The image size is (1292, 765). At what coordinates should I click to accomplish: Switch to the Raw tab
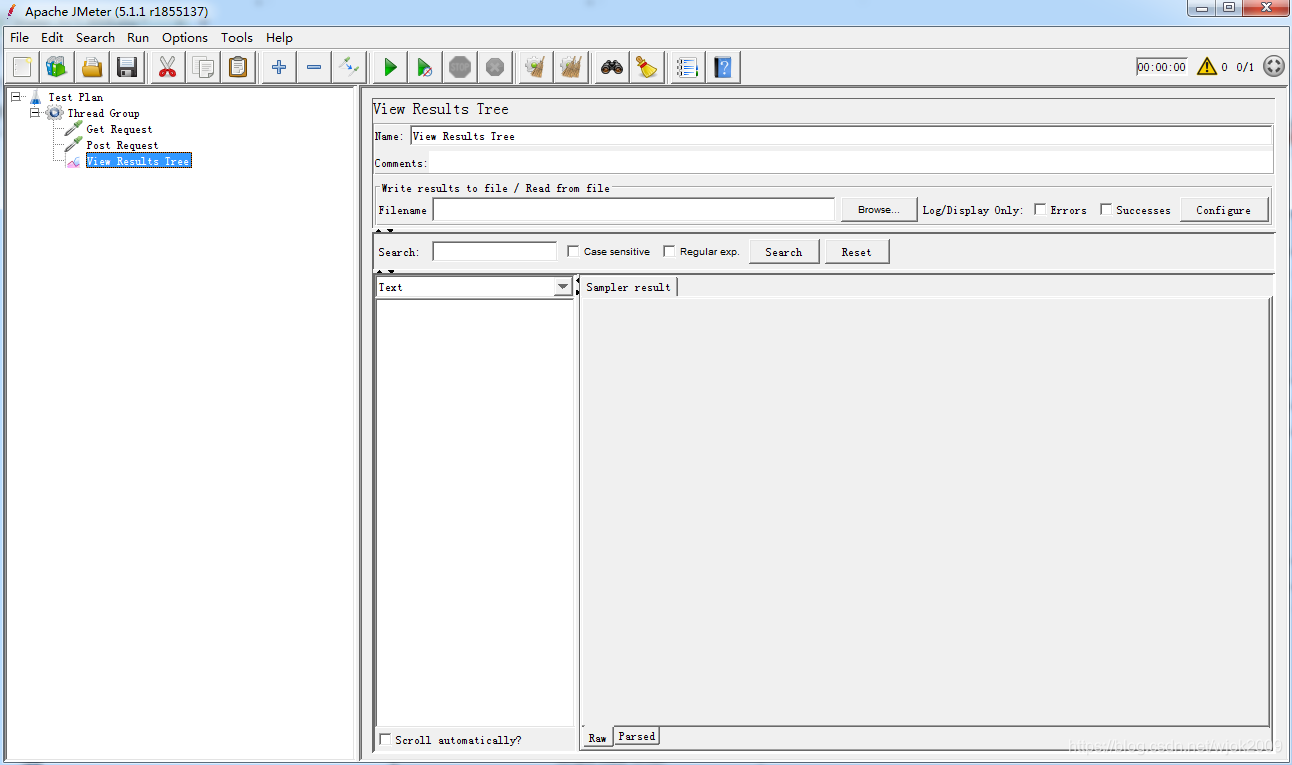point(597,737)
